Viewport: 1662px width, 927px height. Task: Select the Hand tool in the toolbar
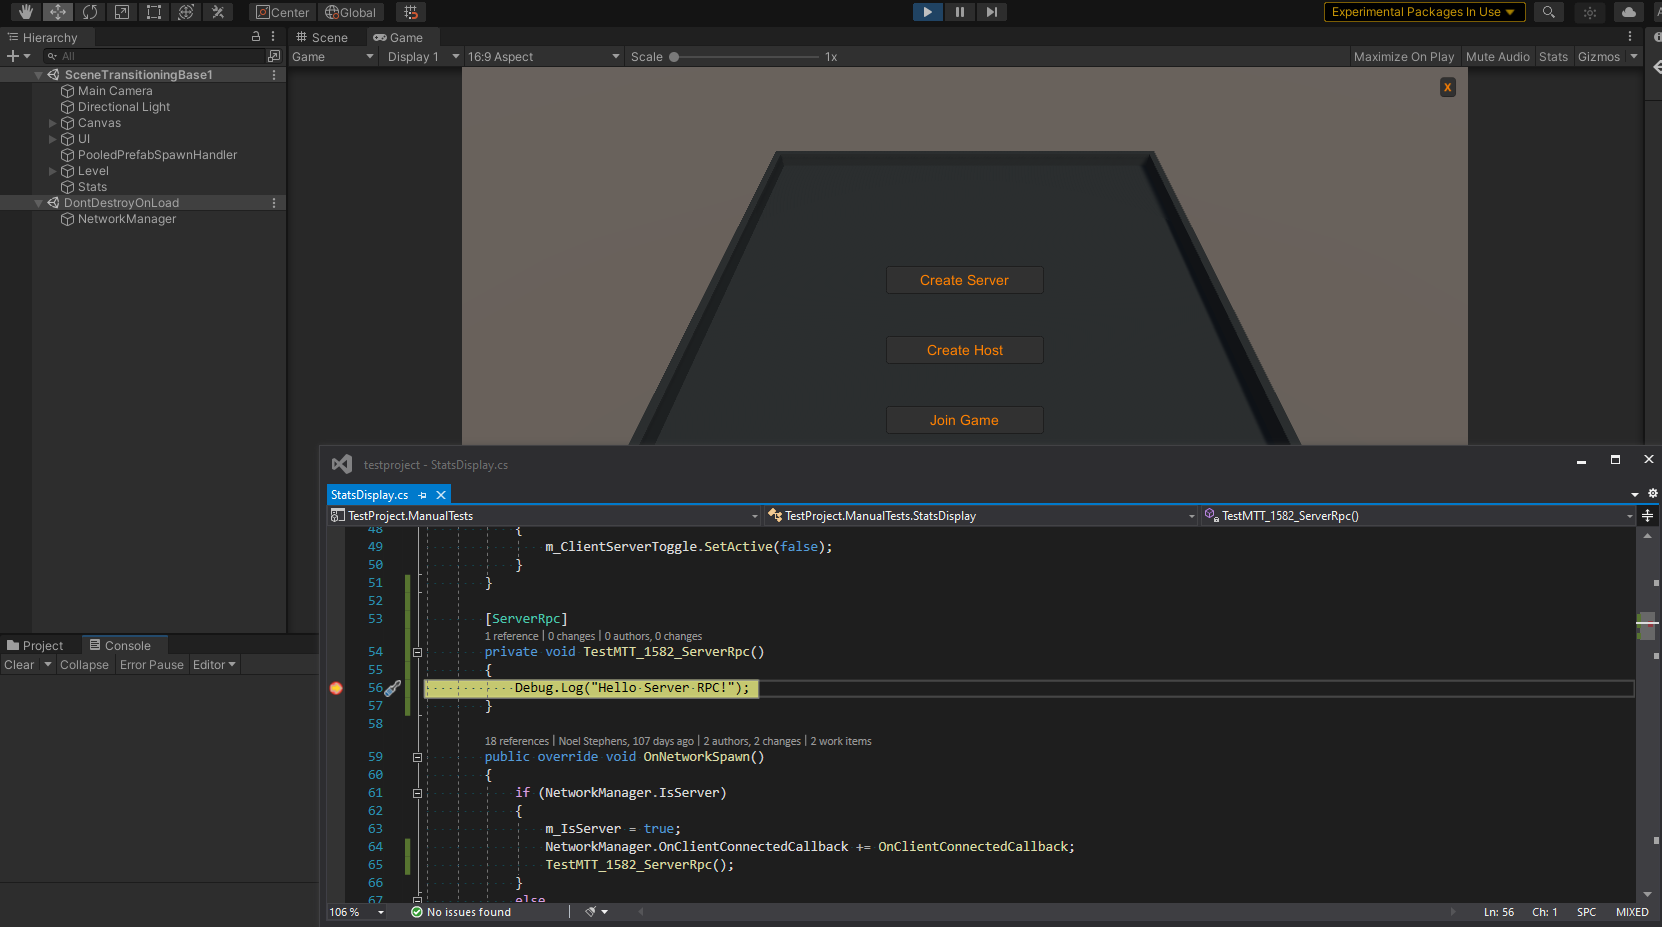[24, 12]
